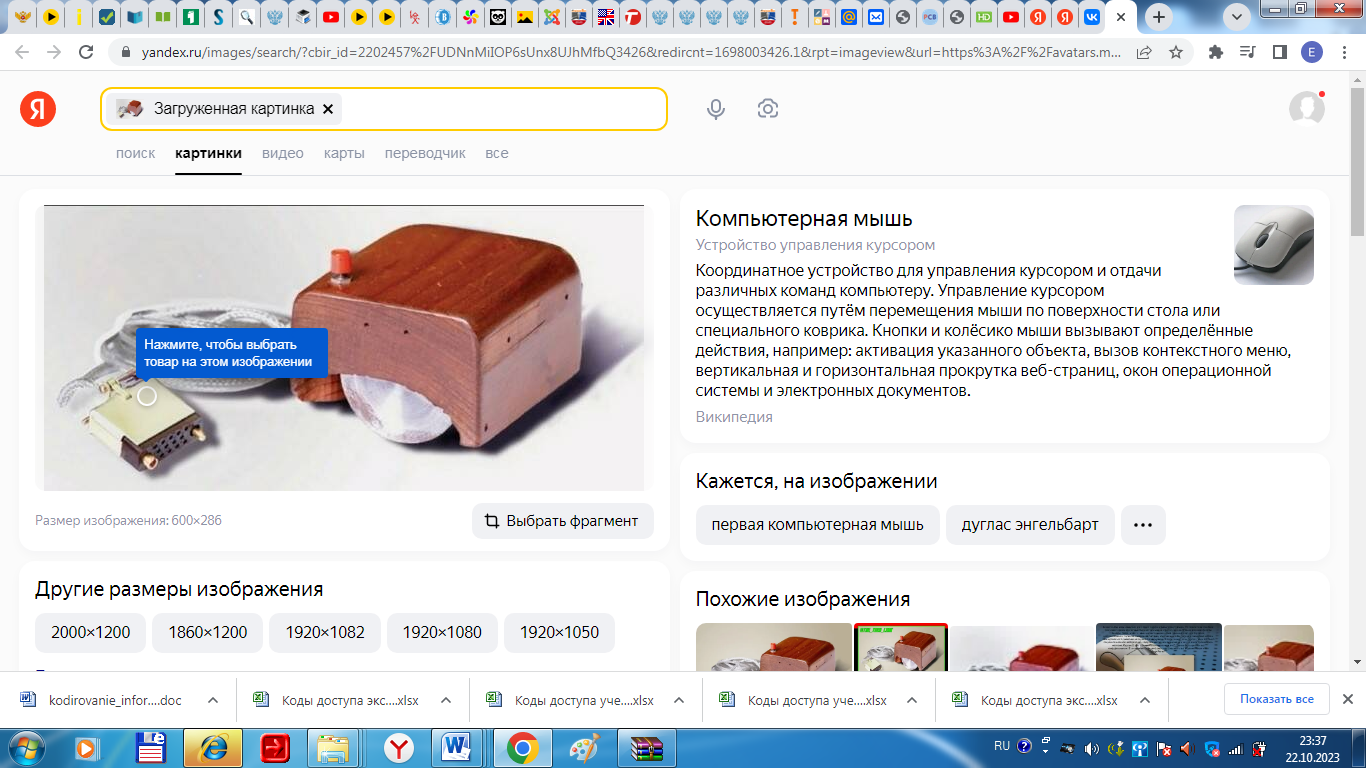Image resolution: width=1366 pixels, height=768 pixels.
Task: Click the Выбрать фрагмент button
Action: 562,521
